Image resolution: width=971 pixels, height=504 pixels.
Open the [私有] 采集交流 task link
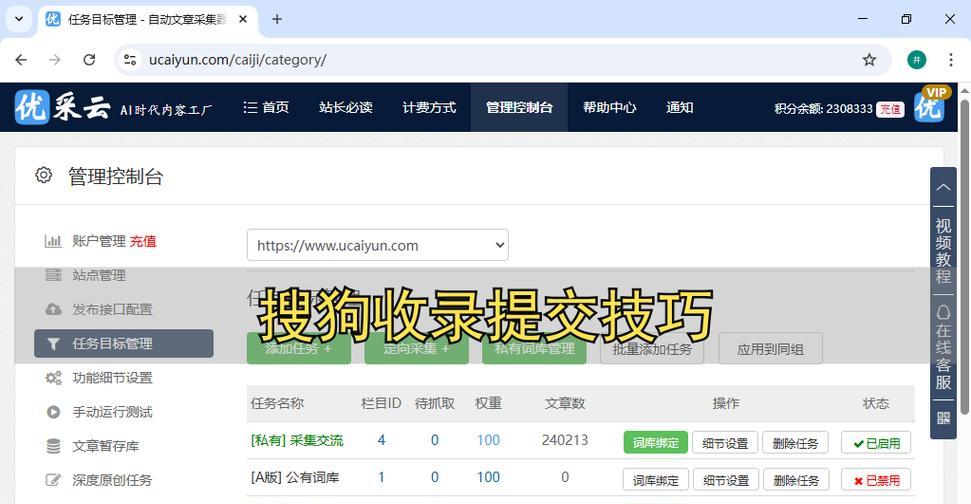[297, 440]
